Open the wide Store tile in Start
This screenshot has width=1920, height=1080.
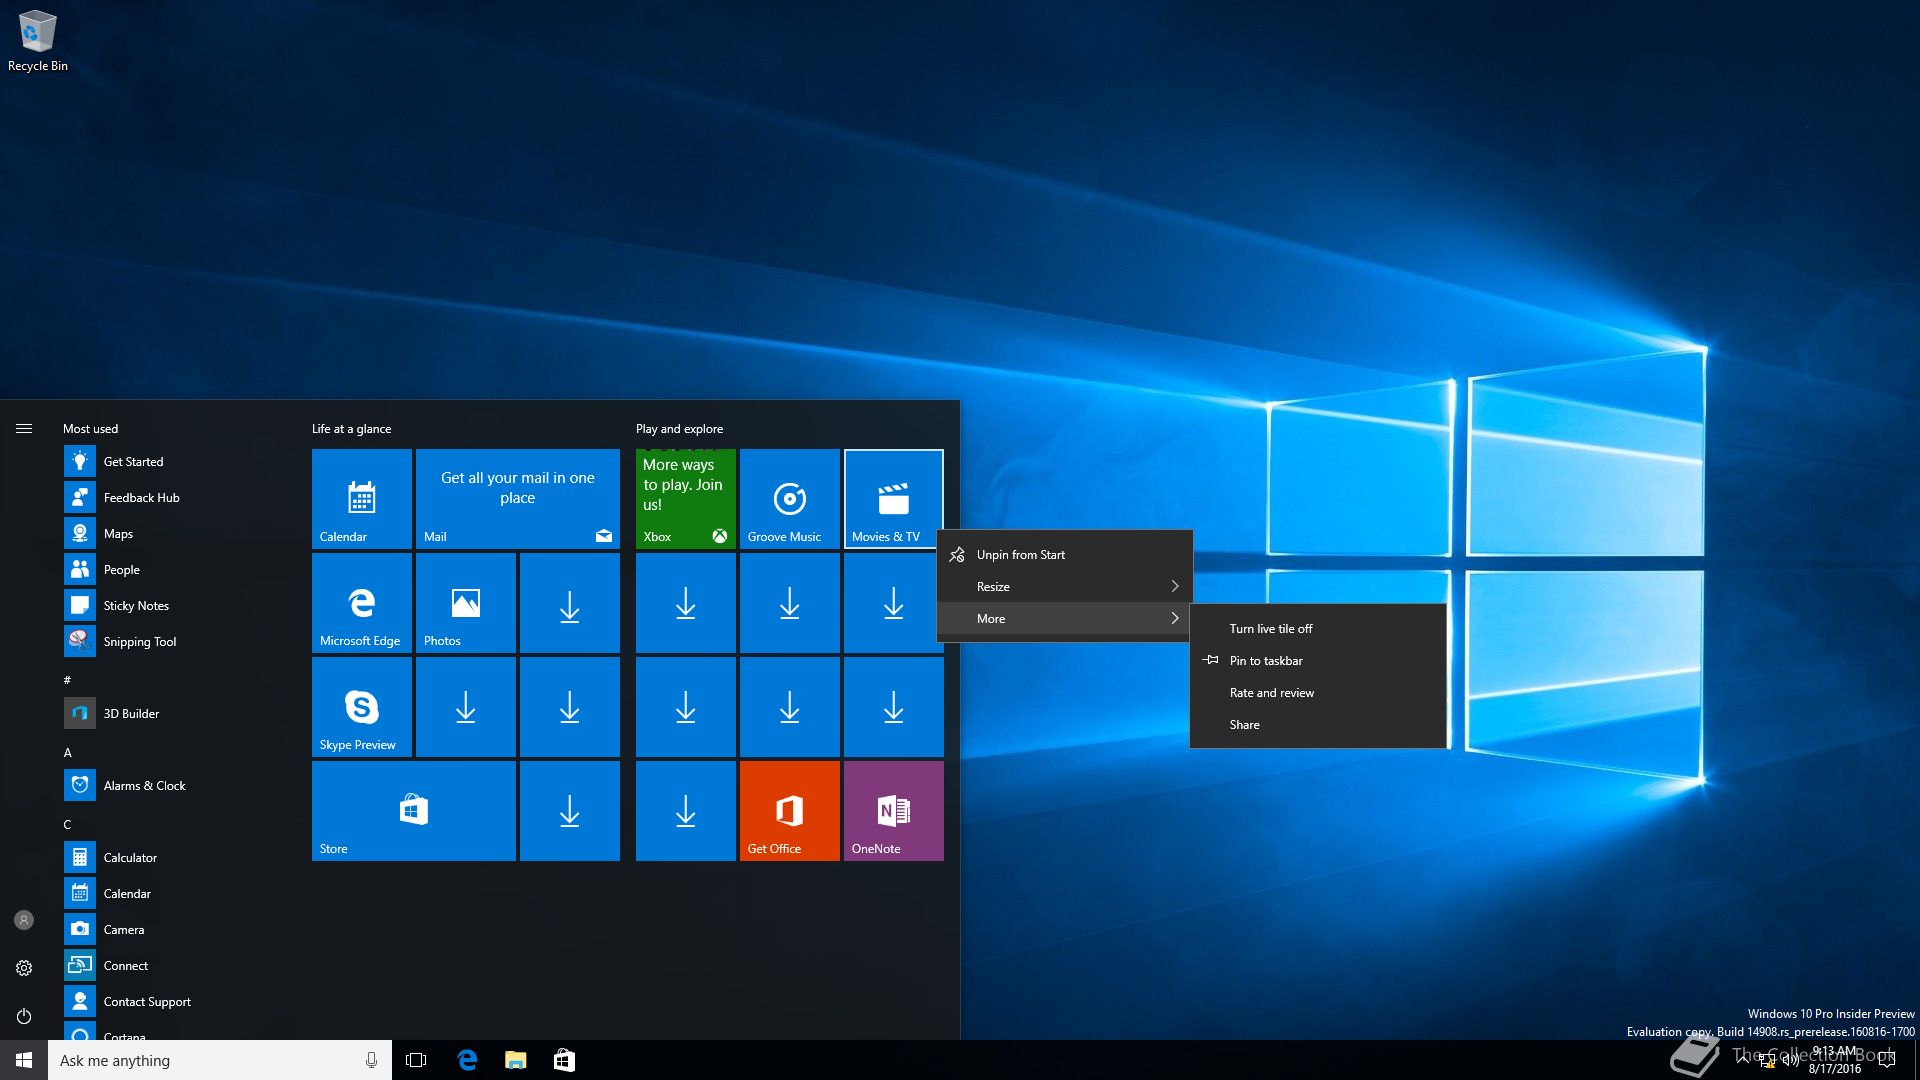tap(414, 811)
